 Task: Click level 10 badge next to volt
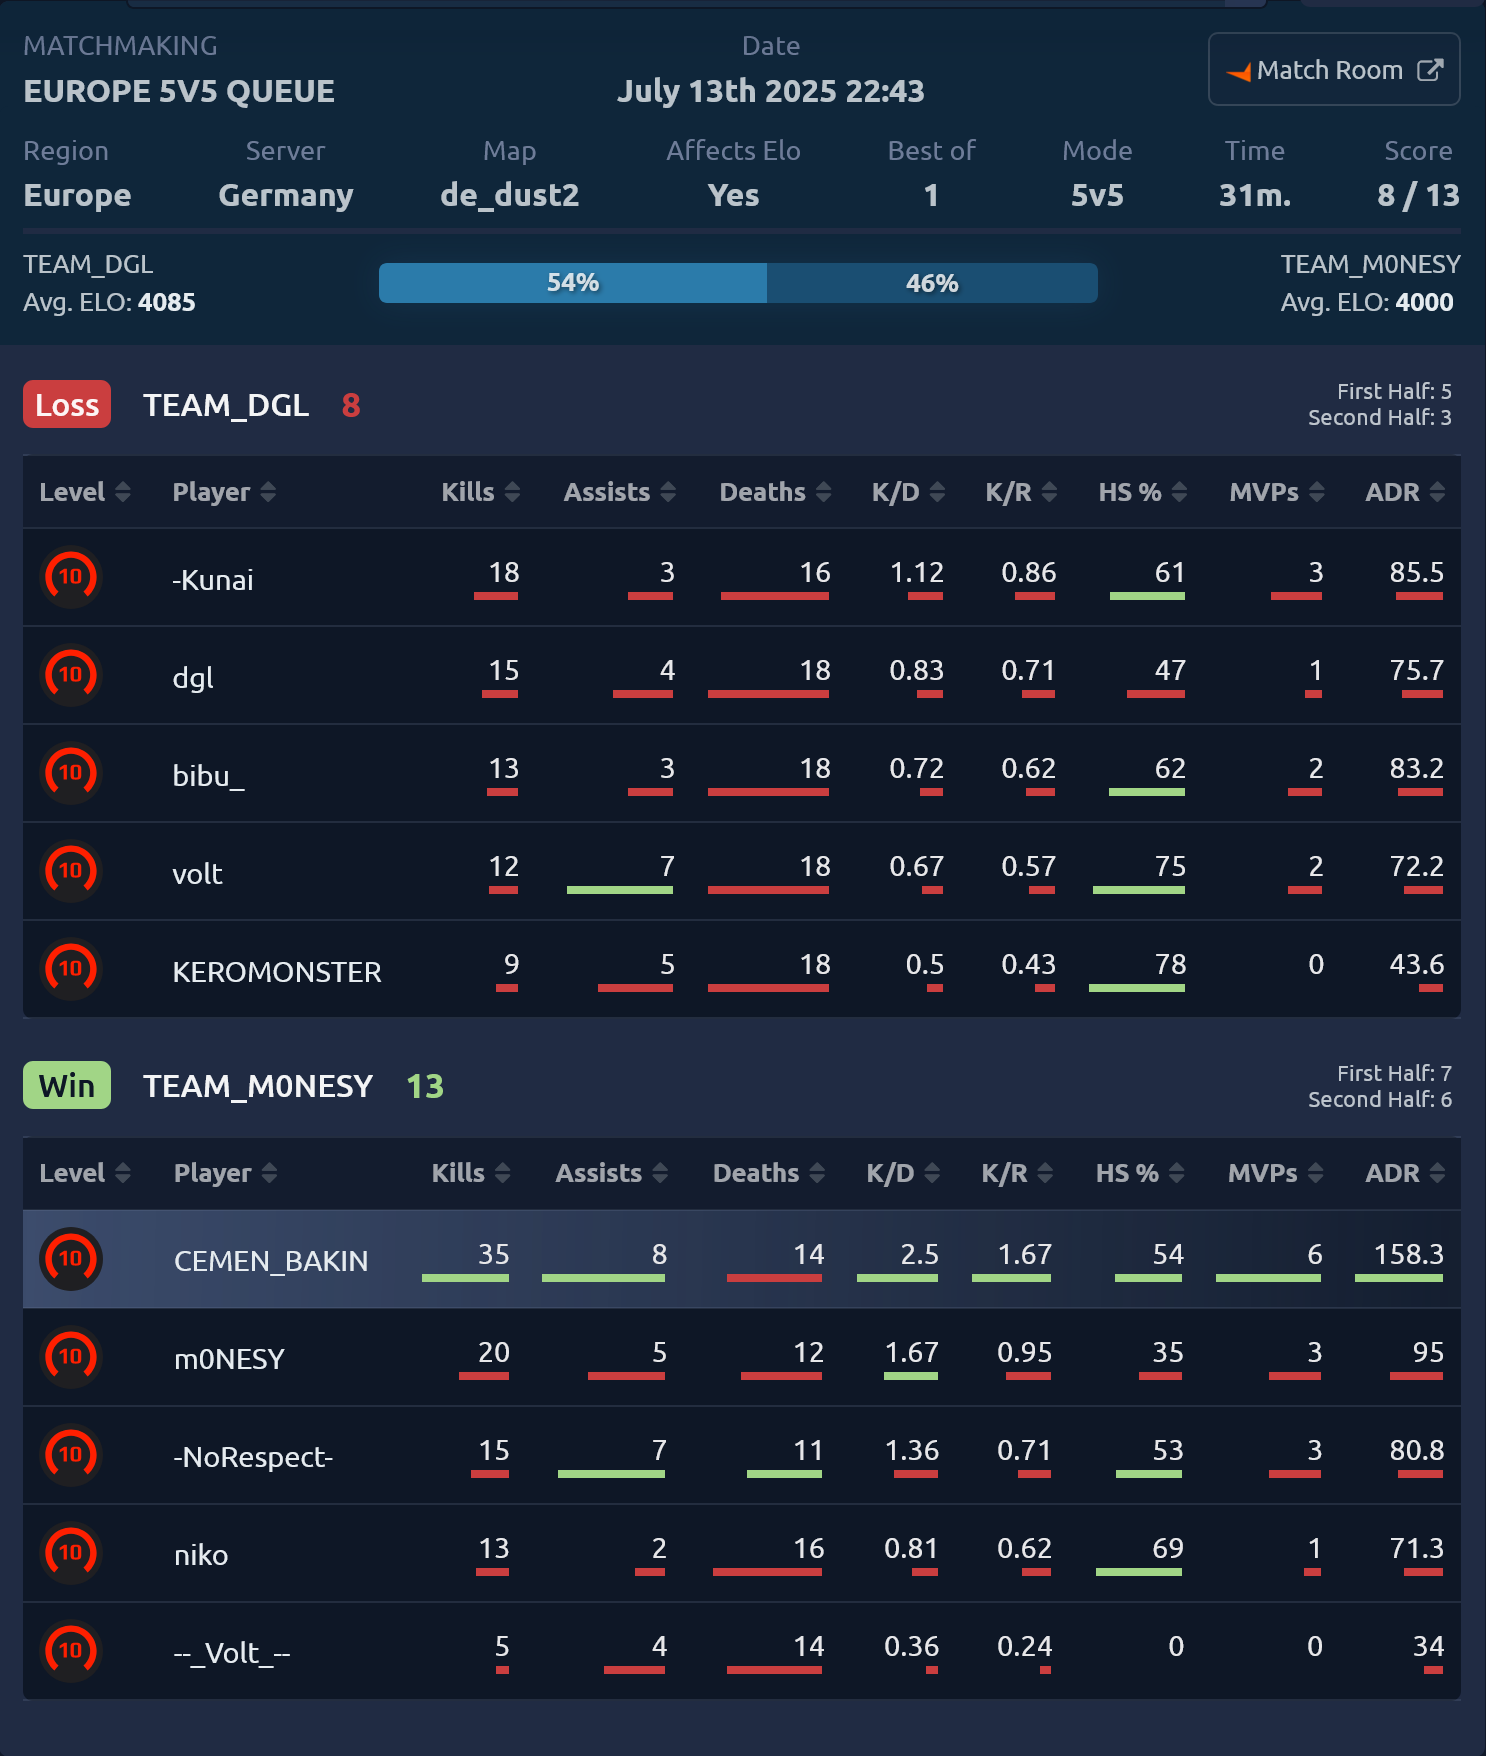click(x=70, y=871)
